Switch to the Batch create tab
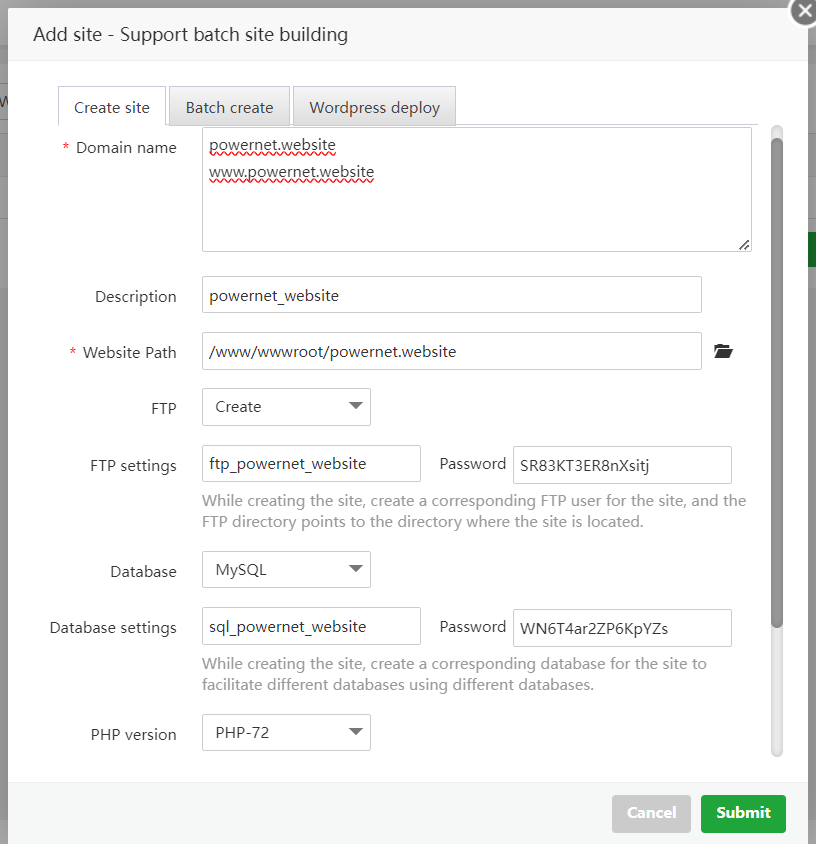 coord(229,107)
